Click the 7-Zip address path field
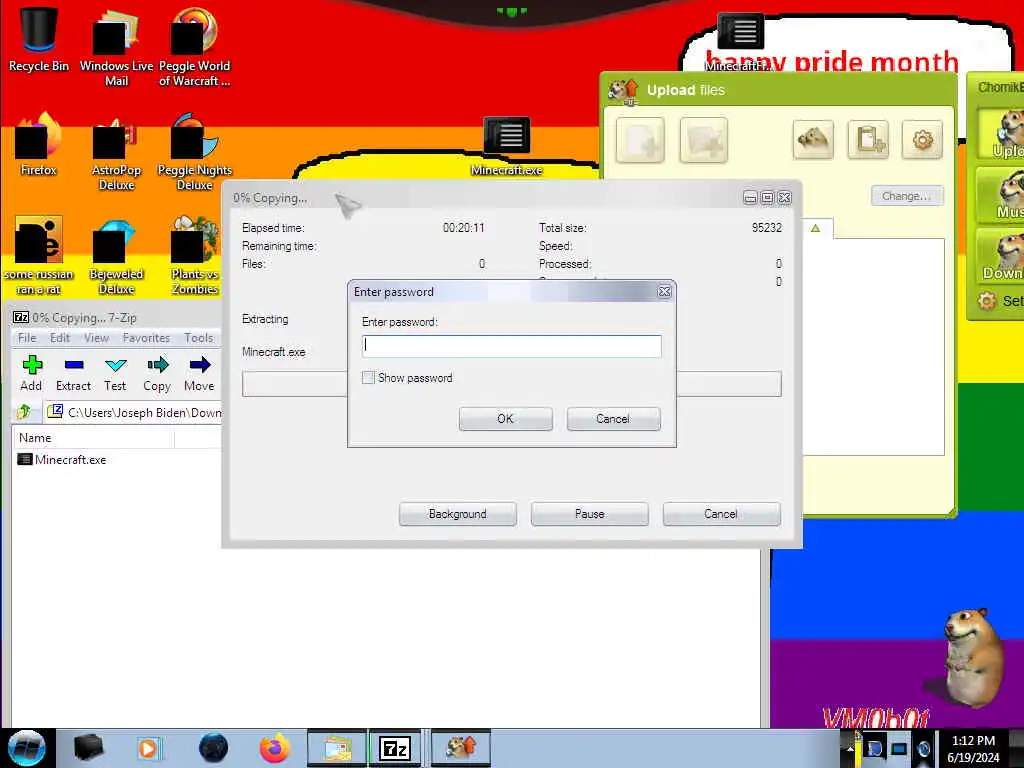 (134, 412)
